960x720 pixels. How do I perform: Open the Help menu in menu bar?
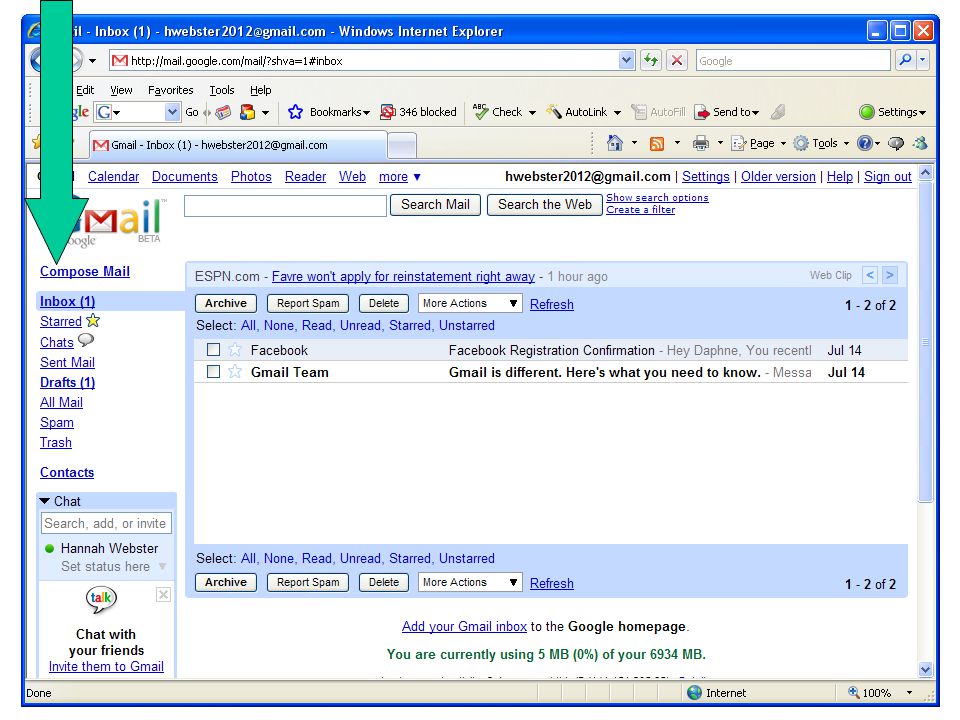pos(260,90)
